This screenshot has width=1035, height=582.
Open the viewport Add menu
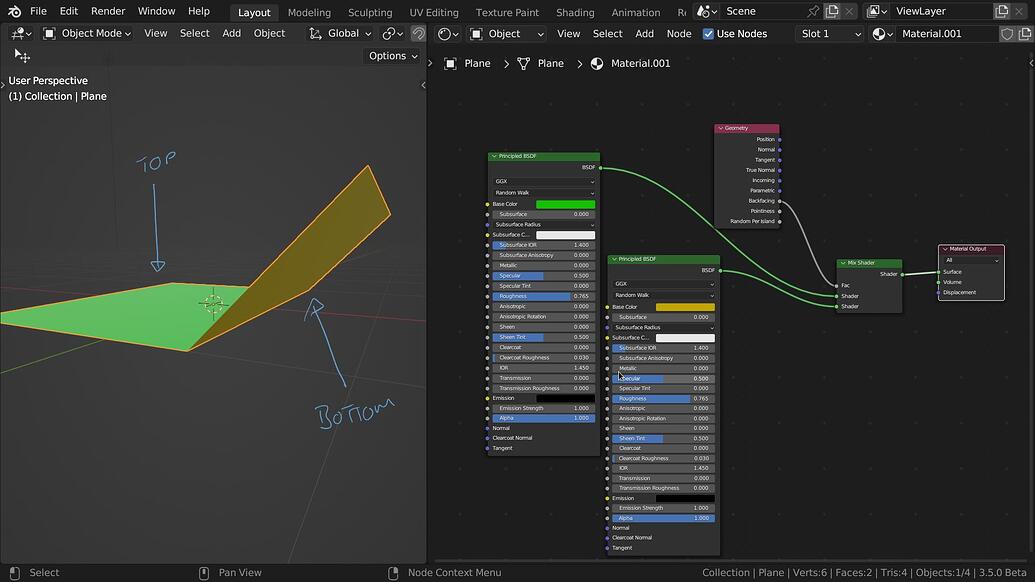tap(231, 33)
